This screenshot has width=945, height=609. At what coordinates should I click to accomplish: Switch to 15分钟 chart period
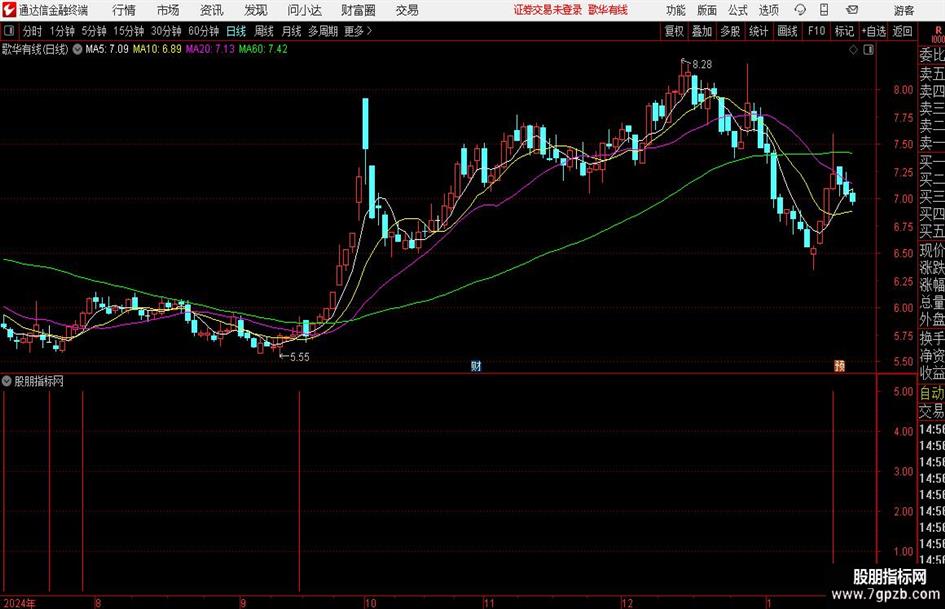(x=129, y=31)
